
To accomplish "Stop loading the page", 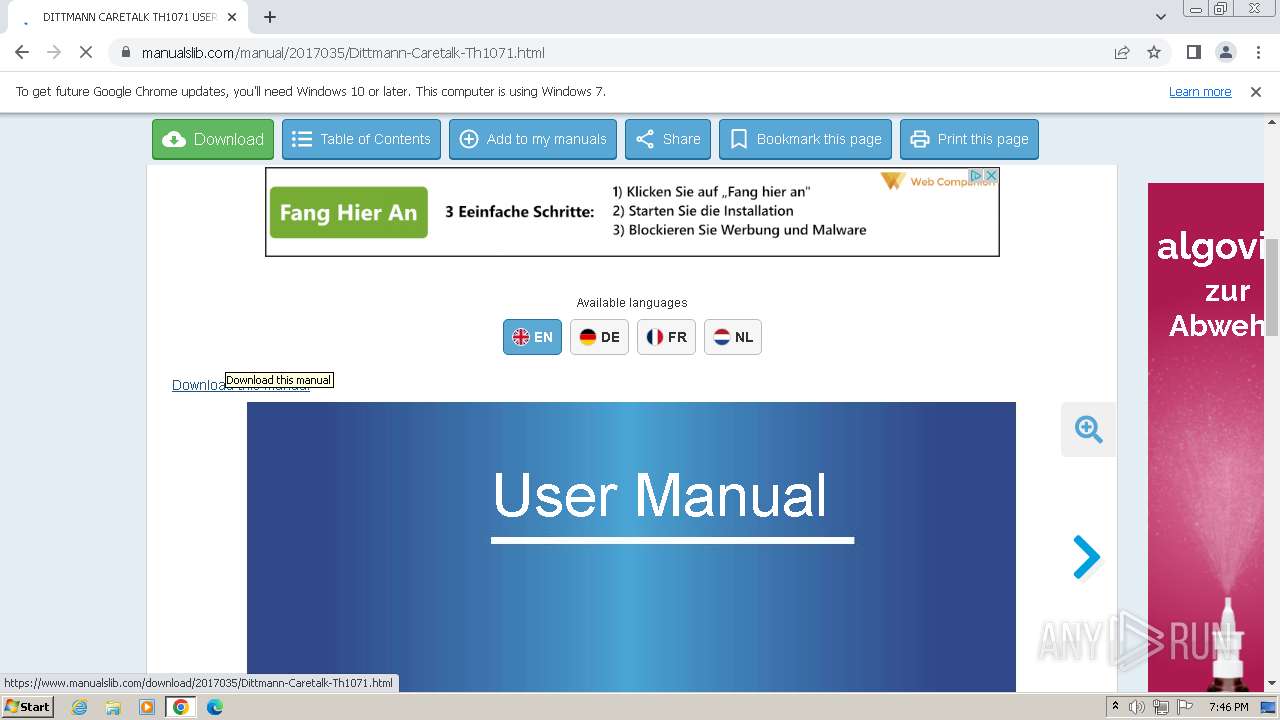I will click(x=86, y=52).
